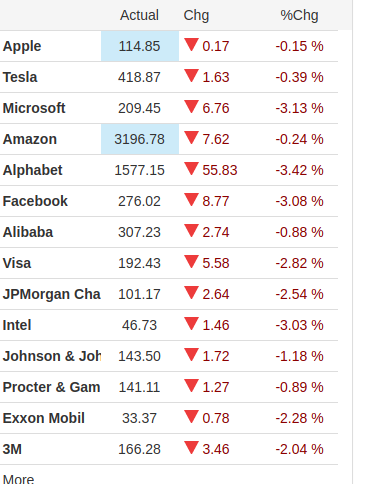
Task: Open the Tesla stock page
Action: click(x=20, y=77)
